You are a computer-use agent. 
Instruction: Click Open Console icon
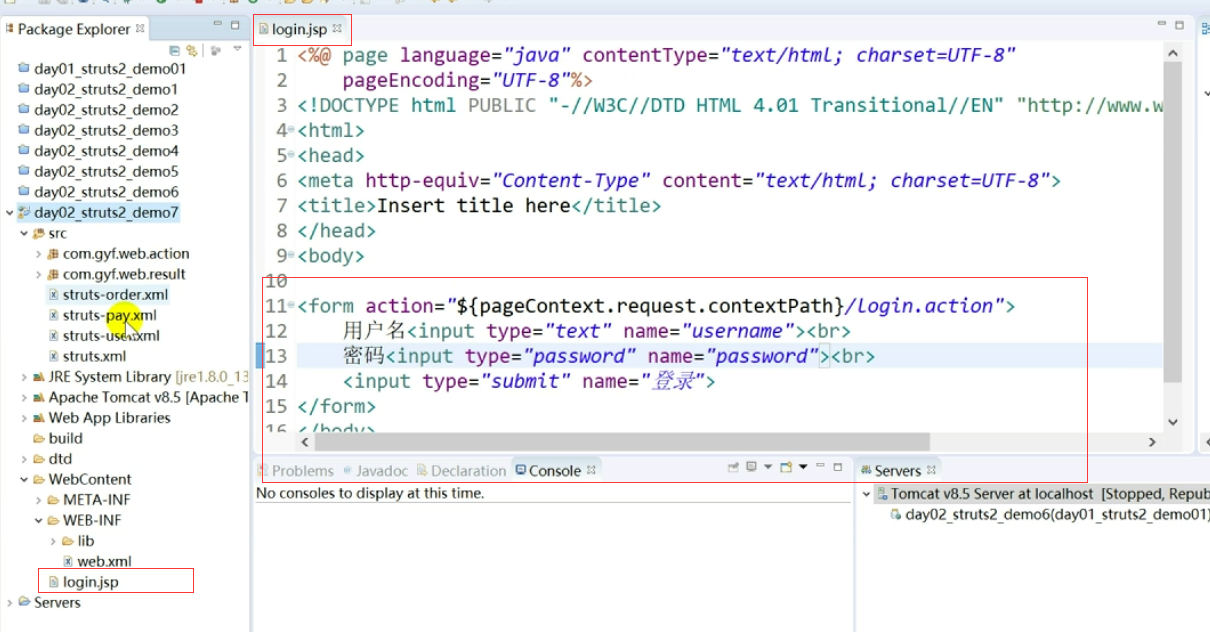tap(786, 467)
